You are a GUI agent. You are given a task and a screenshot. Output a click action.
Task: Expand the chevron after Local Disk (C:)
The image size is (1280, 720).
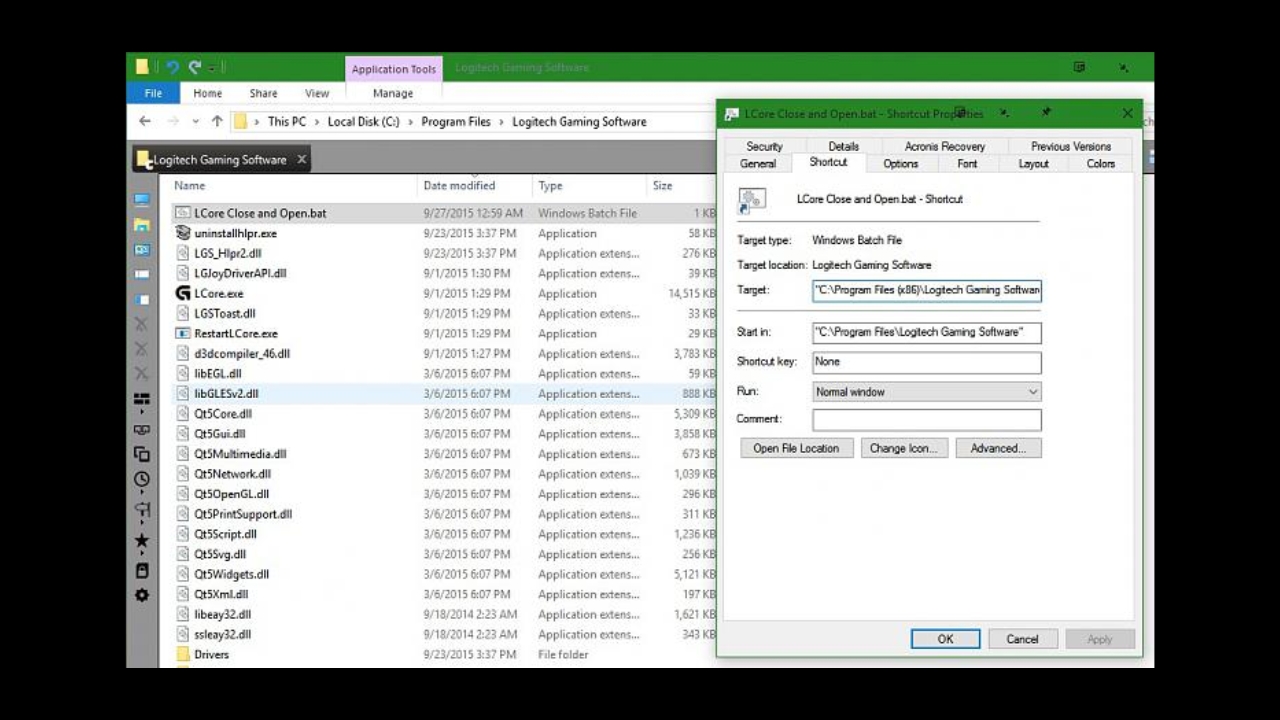coord(410,121)
